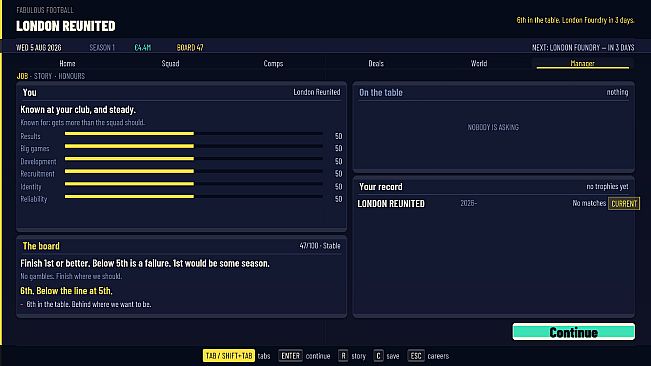This screenshot has width=651, height=366.
Task: Click the 'Finish 1st or better' objective text
Action: point(145,263)
